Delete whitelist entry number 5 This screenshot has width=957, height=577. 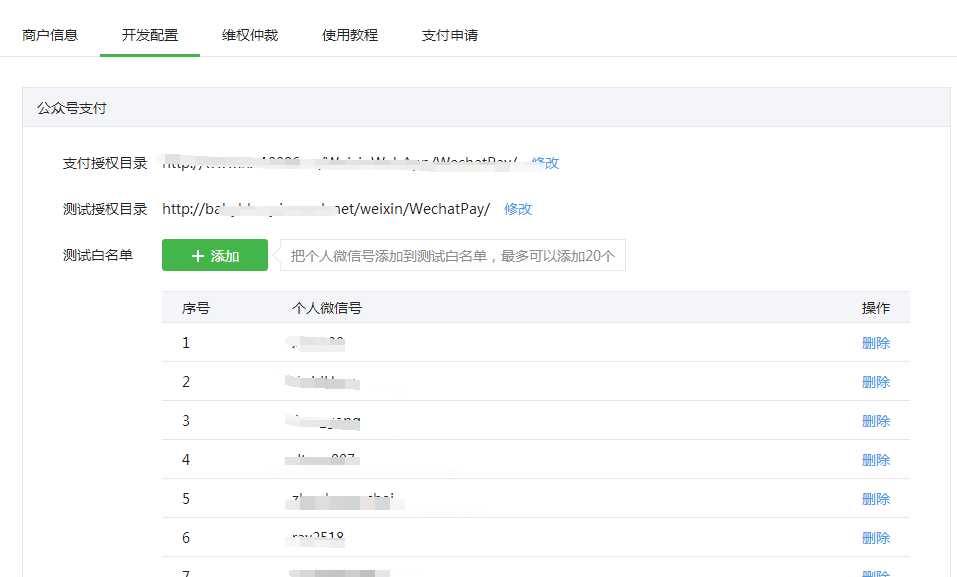[x=876, y=499]
